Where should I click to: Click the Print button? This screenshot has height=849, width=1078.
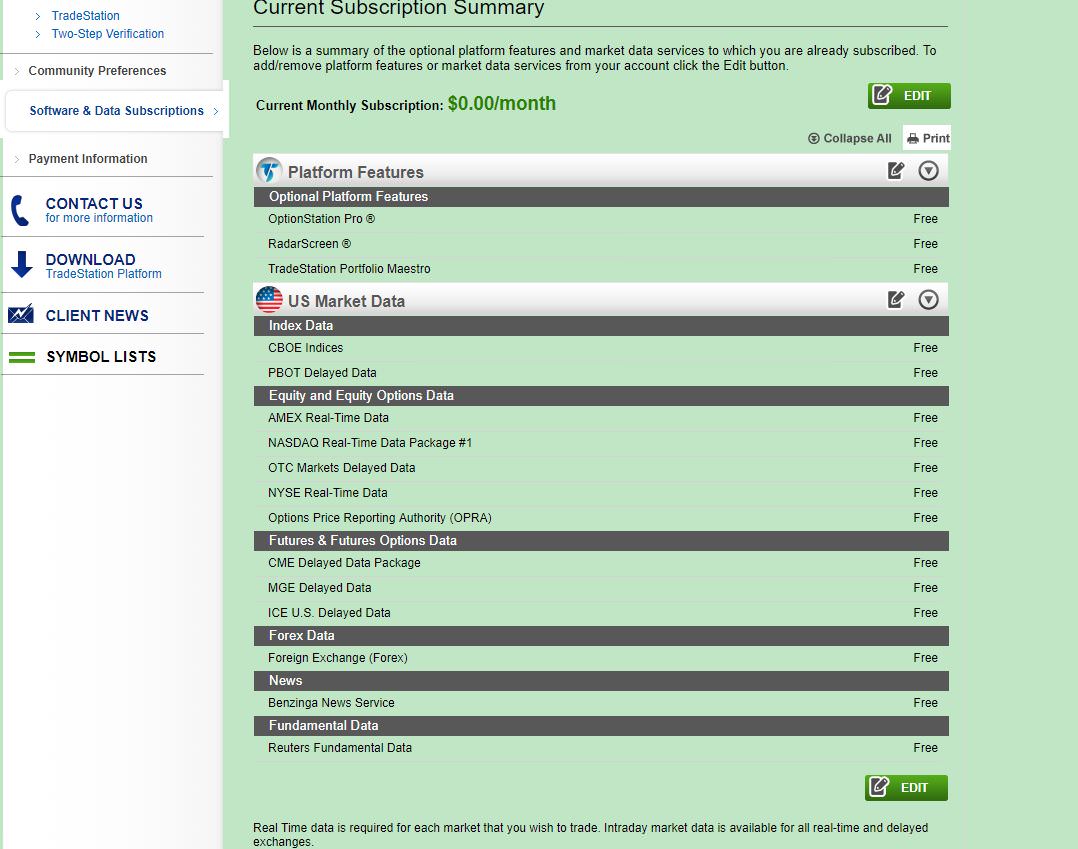click(x=927, y=138)
